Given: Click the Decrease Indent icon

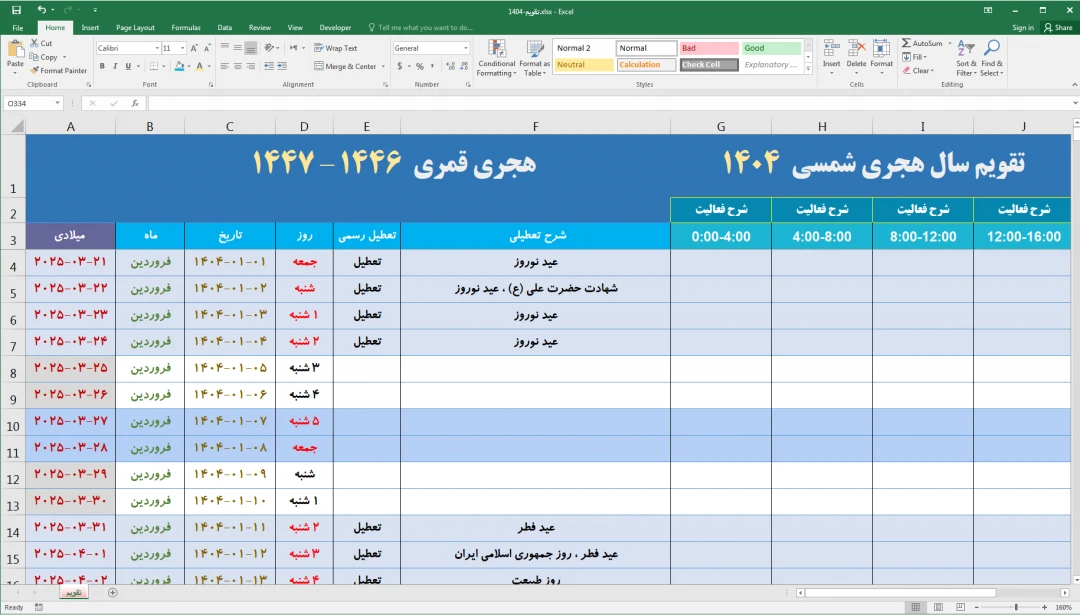Looking at the screenshot, I should click(x=269, y=66).
